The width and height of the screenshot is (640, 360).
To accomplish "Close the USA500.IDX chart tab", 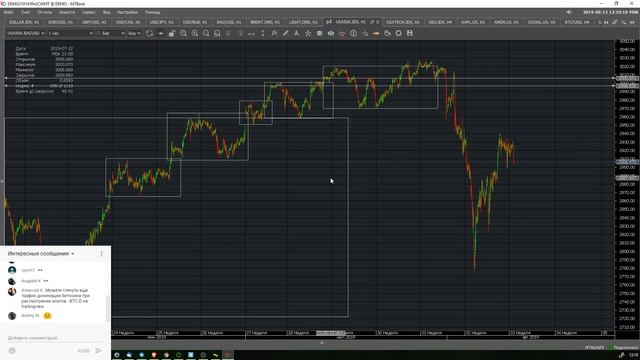I will (378, 22).
